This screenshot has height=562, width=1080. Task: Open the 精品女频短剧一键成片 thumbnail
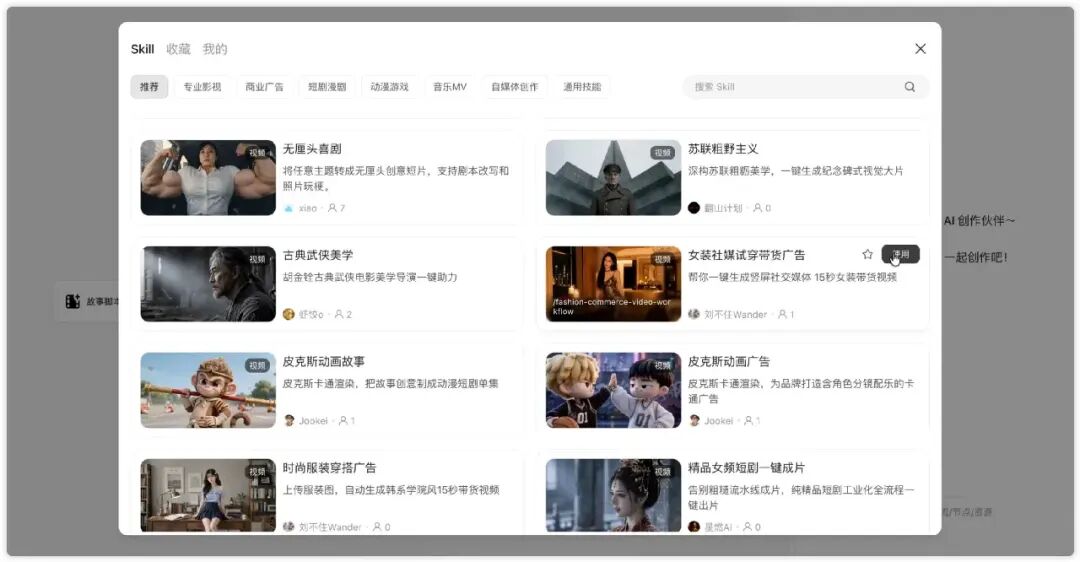[613, 495]
